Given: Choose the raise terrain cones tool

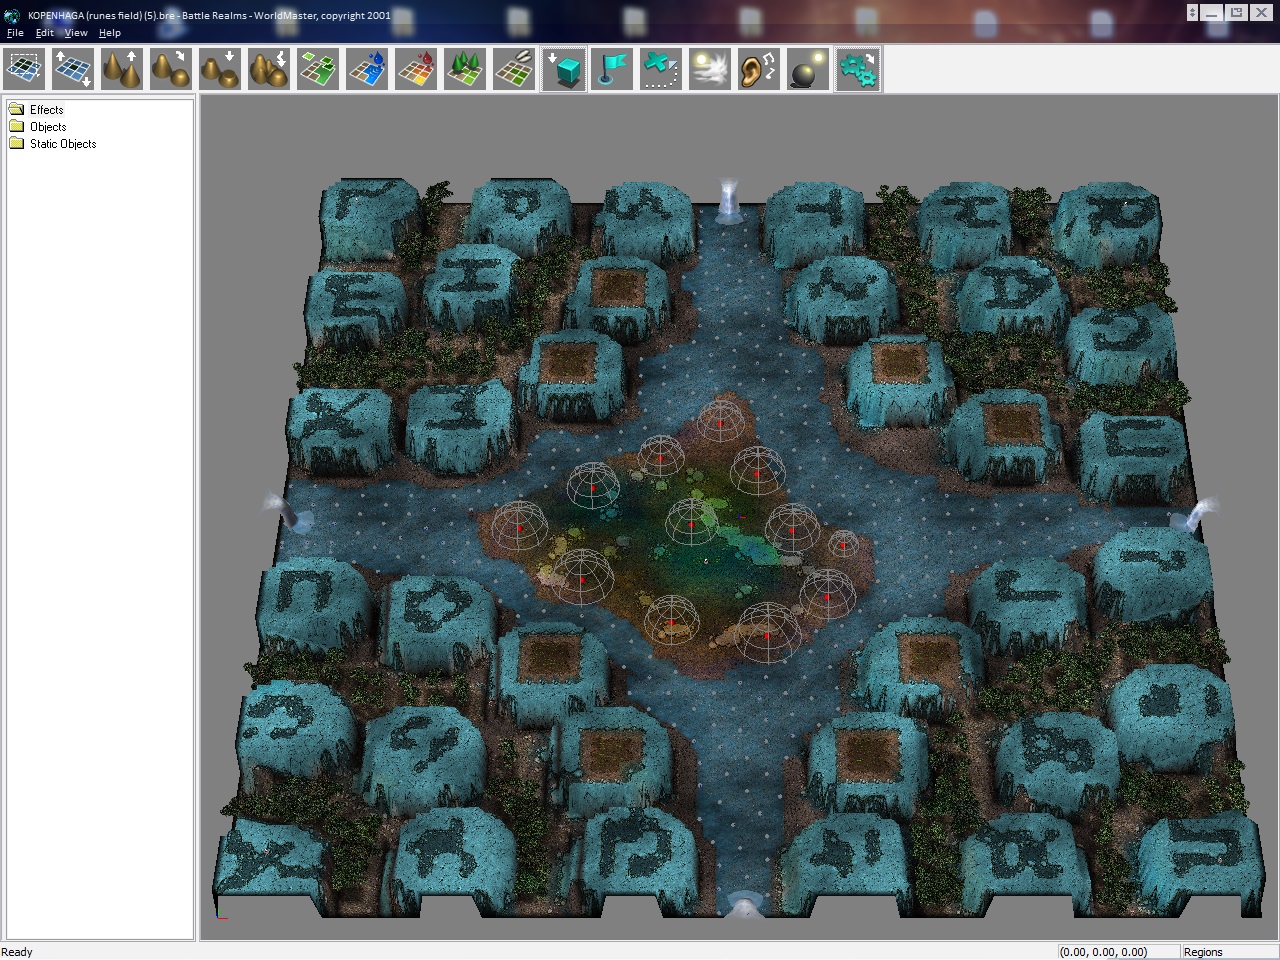Looking at the screenshot, I should click(x=122, y=70).
